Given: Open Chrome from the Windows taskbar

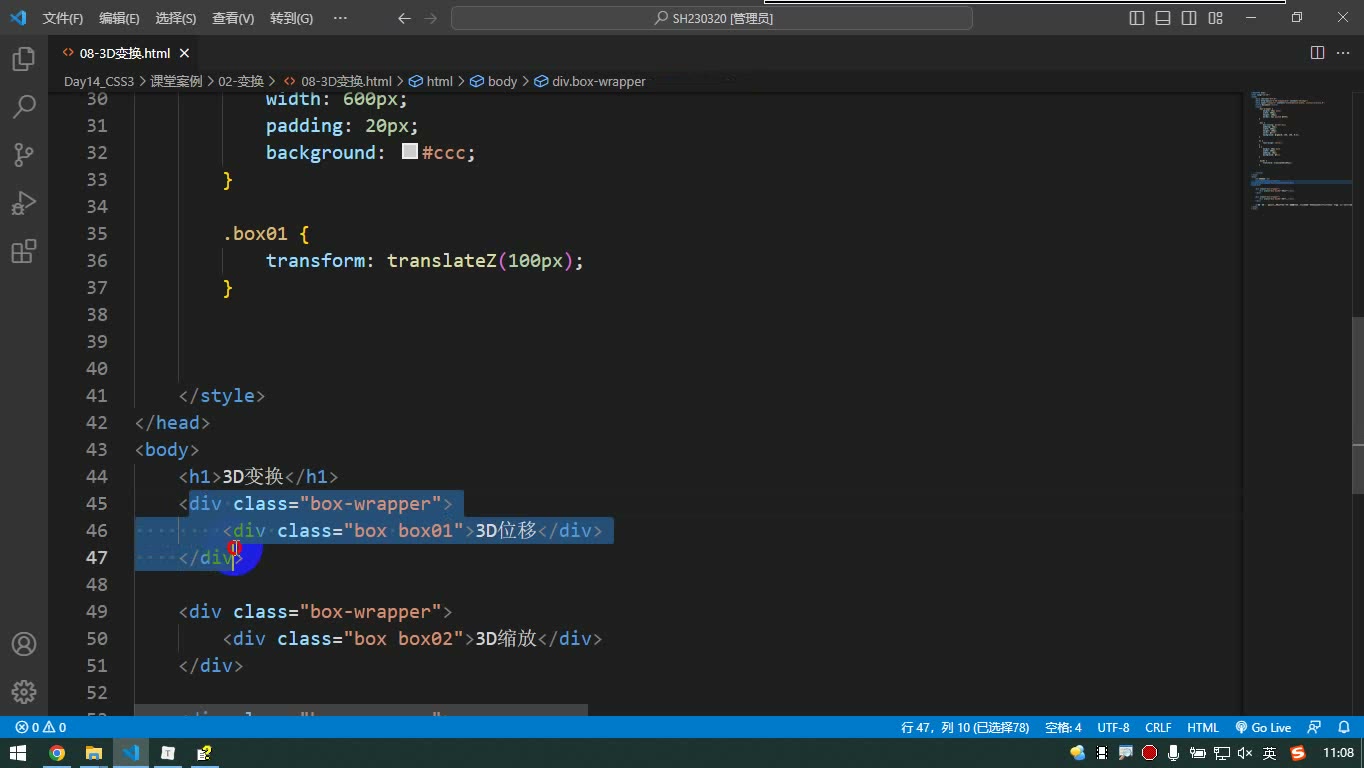Looking at the screenshot, I should [57, 753].
